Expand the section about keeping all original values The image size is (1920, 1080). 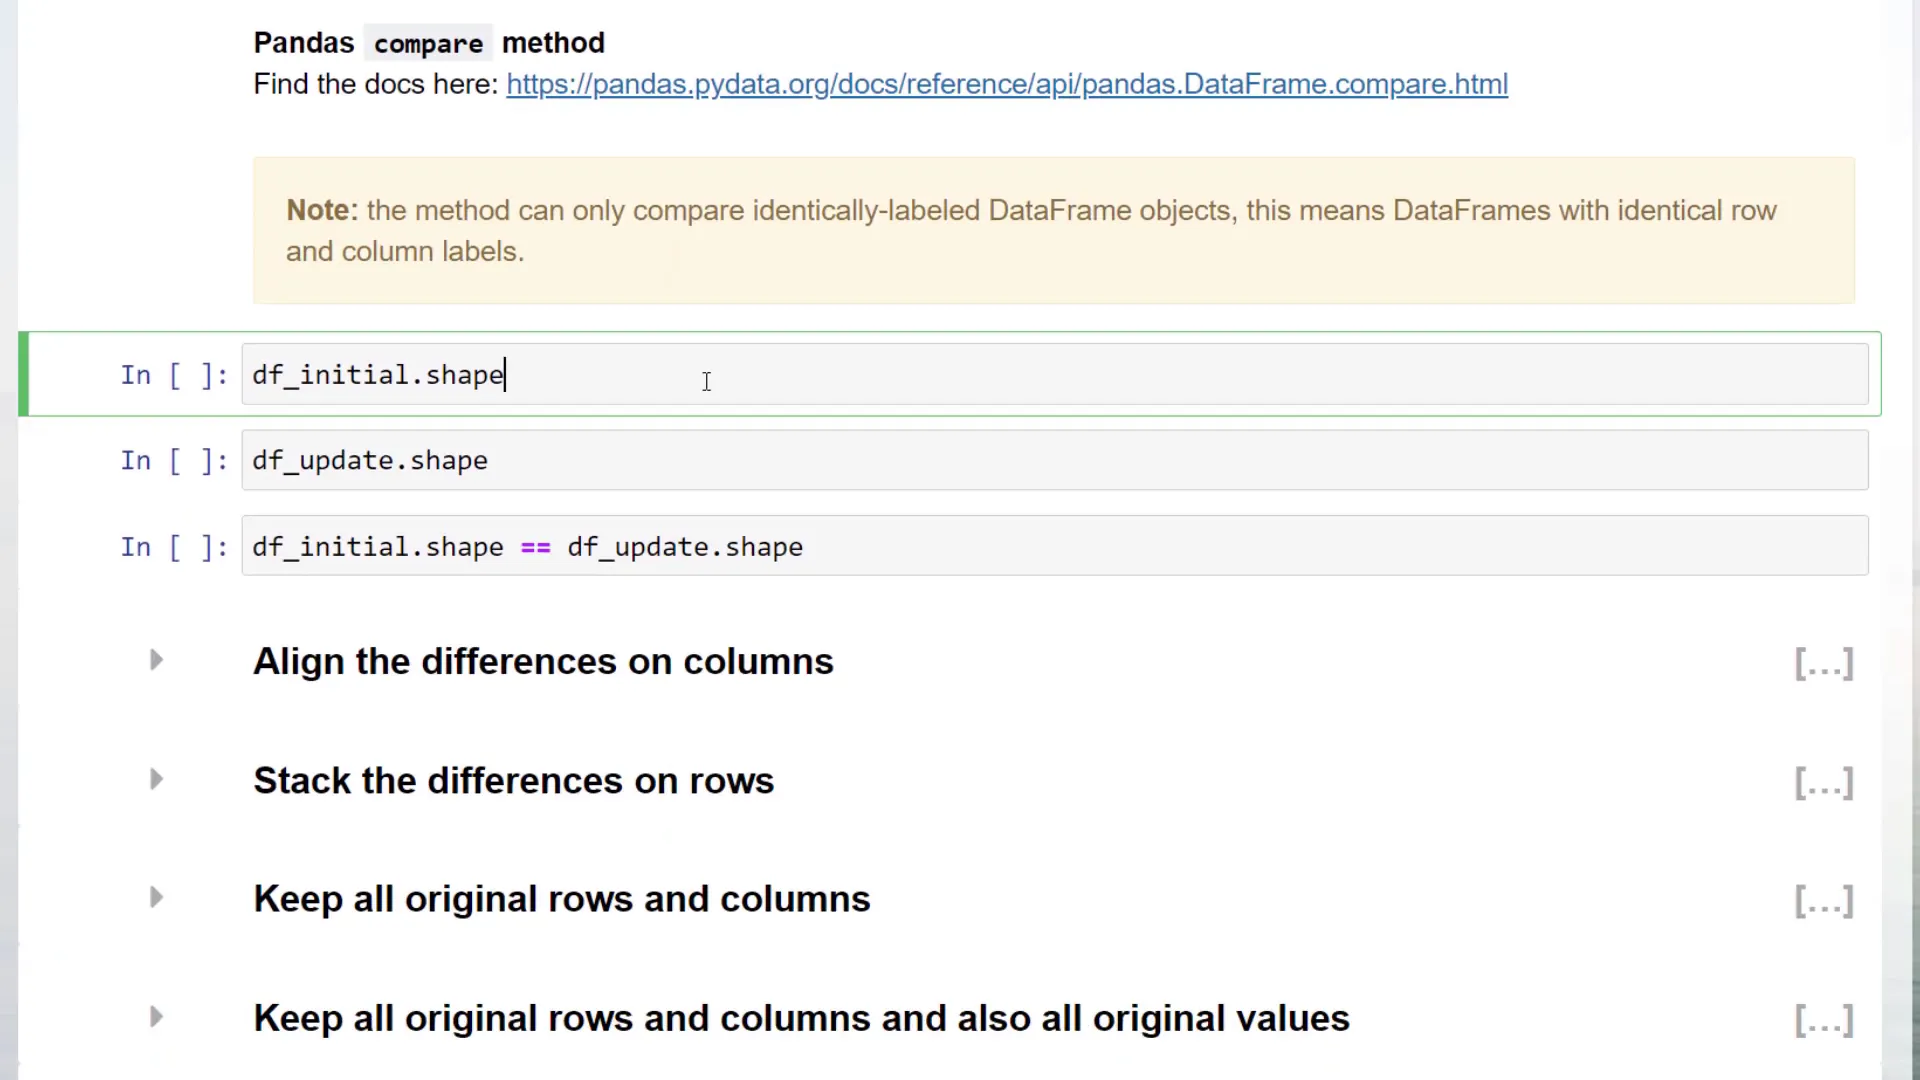click(155, 1017)
